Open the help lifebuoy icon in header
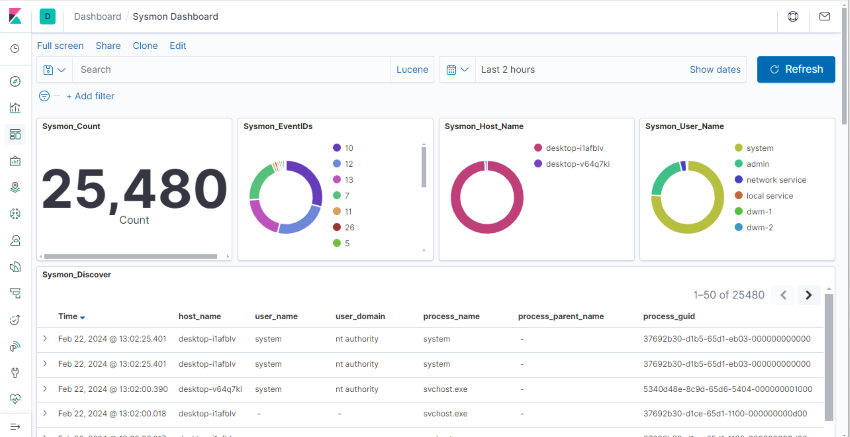The width and height of the screenshot is (850, 437). (793, 16)
